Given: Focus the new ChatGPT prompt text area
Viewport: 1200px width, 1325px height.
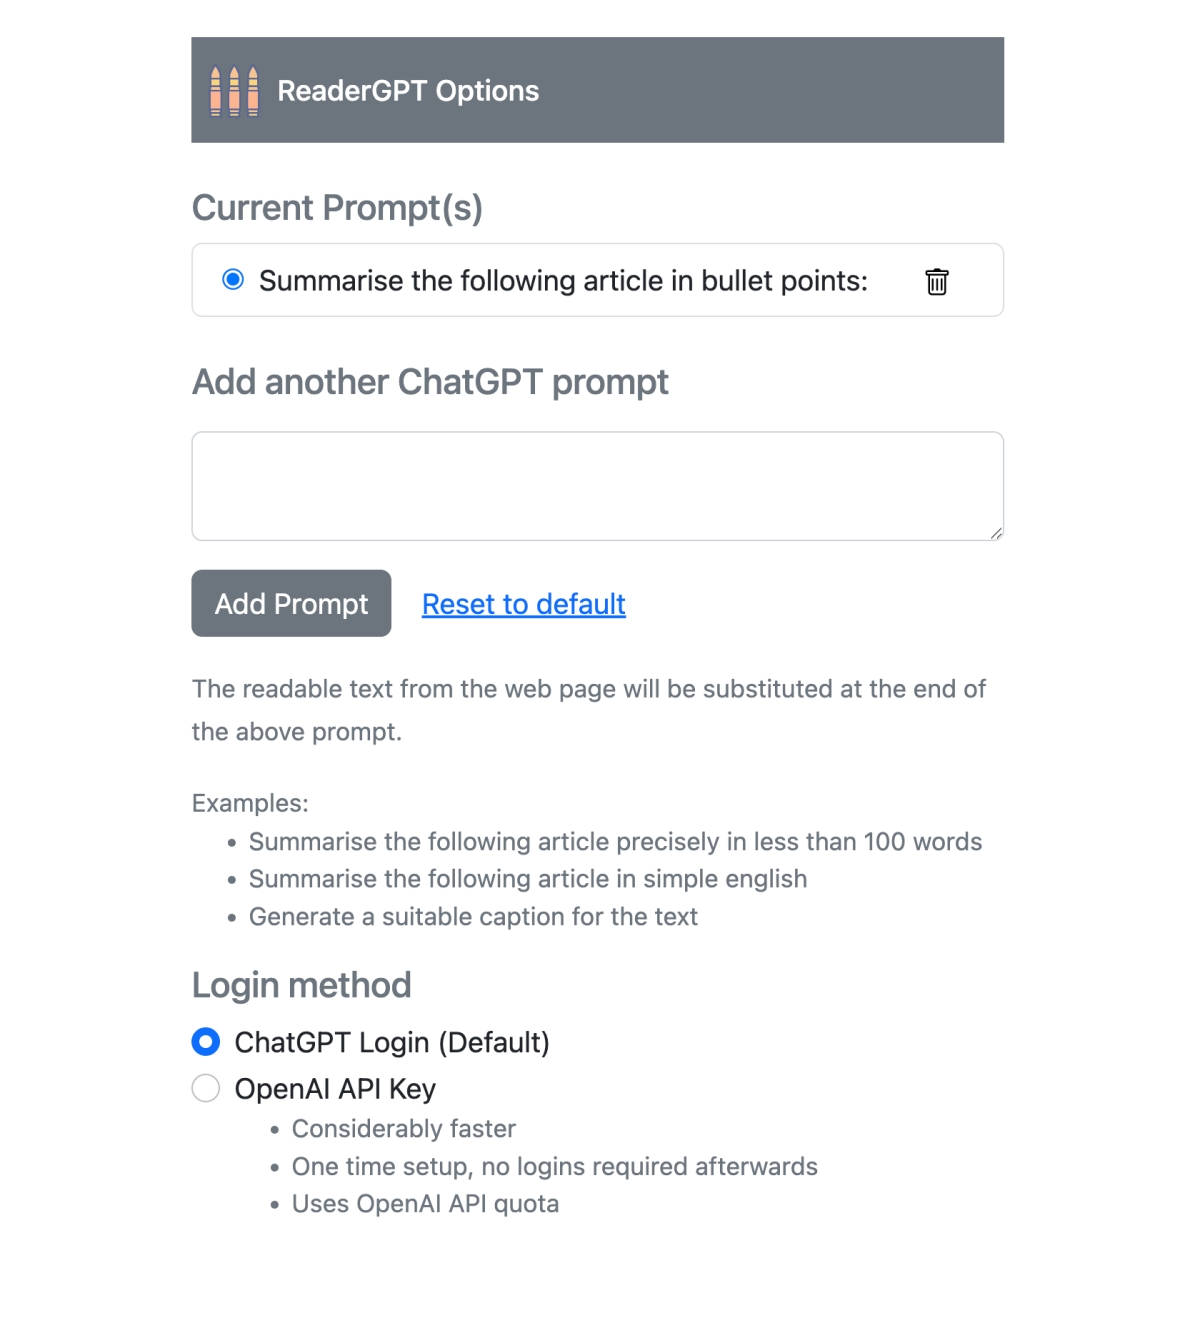Looking at the screenshot, I should pyautogui.click(x=597, y=486).
